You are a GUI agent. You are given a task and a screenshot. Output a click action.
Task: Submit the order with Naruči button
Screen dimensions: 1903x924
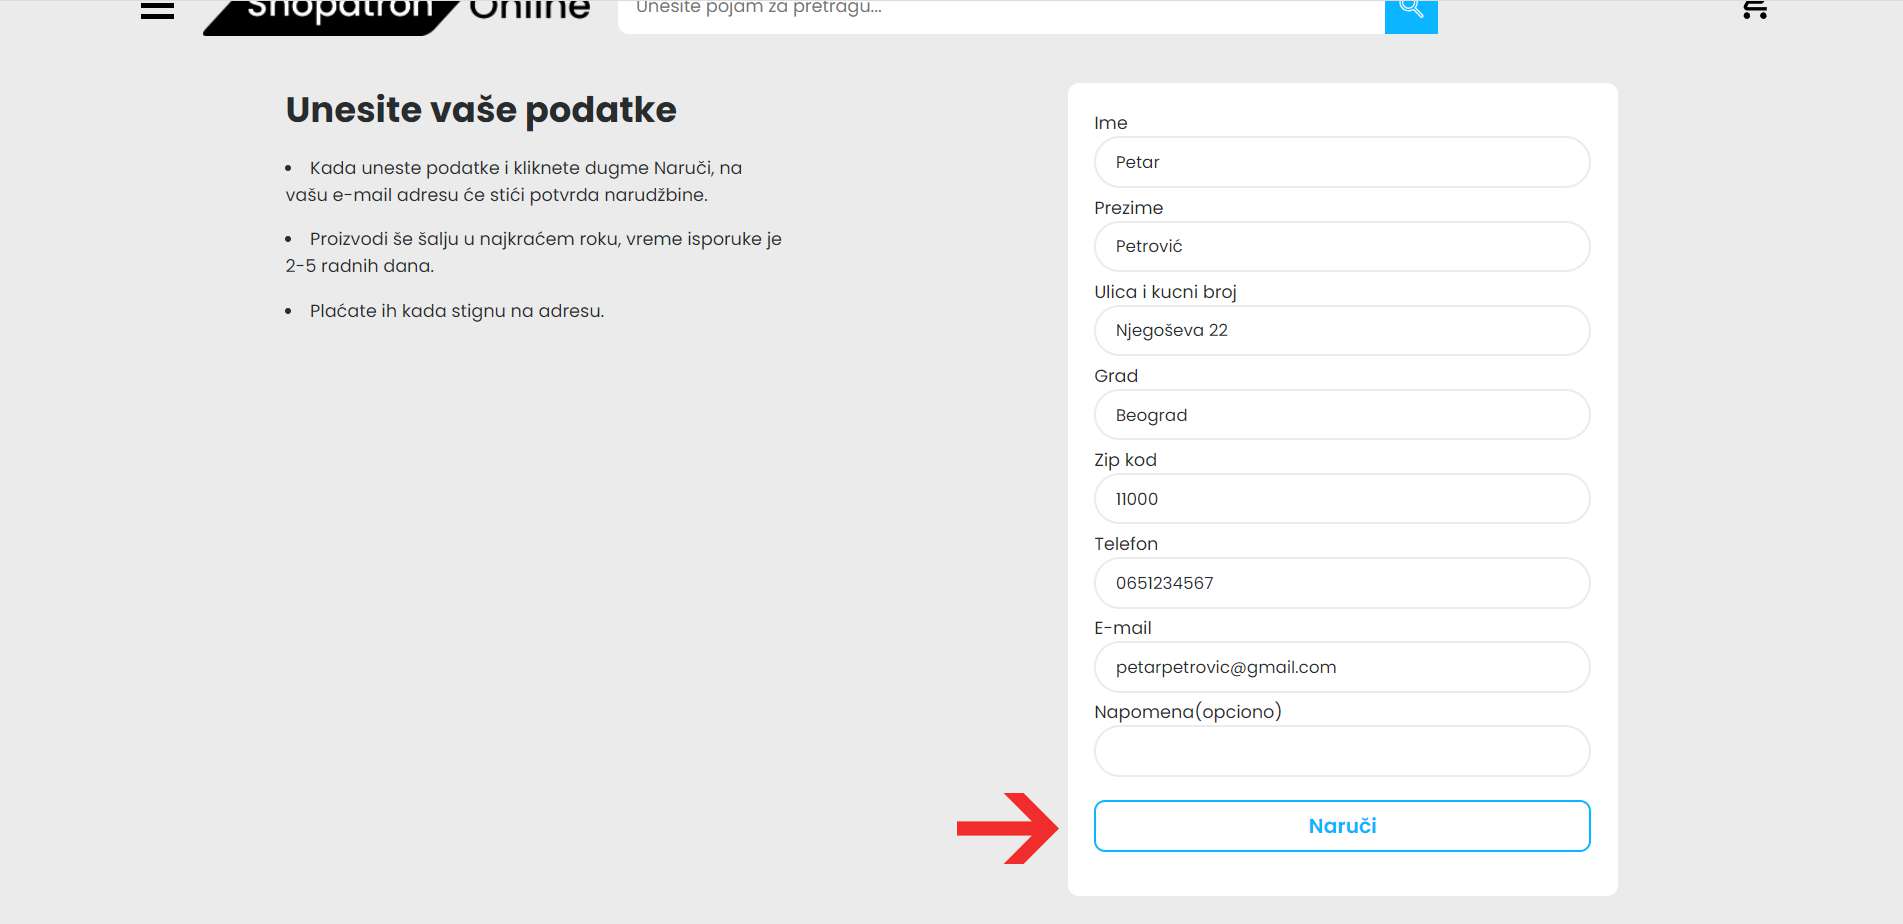[1341, 826]
